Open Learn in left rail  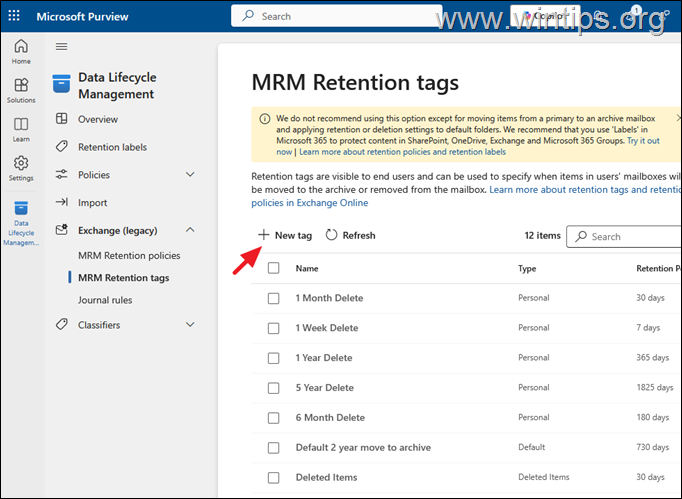click(21, 129)
